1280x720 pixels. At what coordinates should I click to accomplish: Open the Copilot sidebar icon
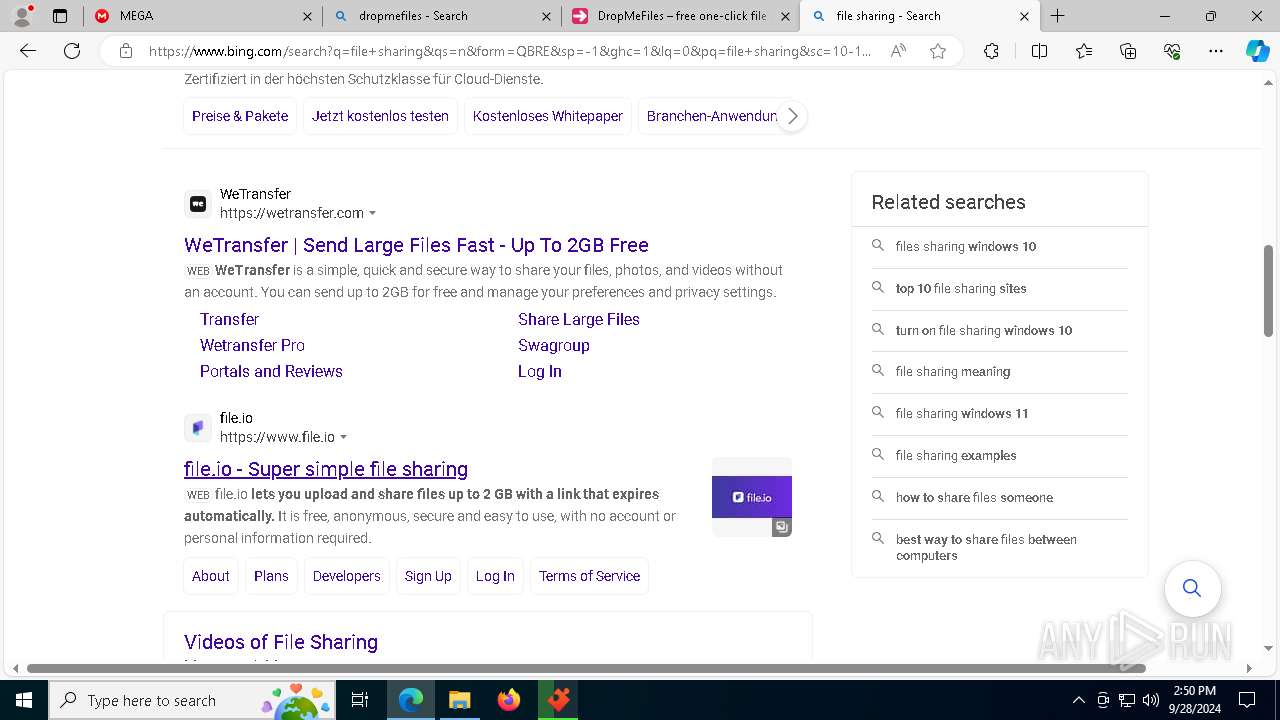tap(1257, 51)
